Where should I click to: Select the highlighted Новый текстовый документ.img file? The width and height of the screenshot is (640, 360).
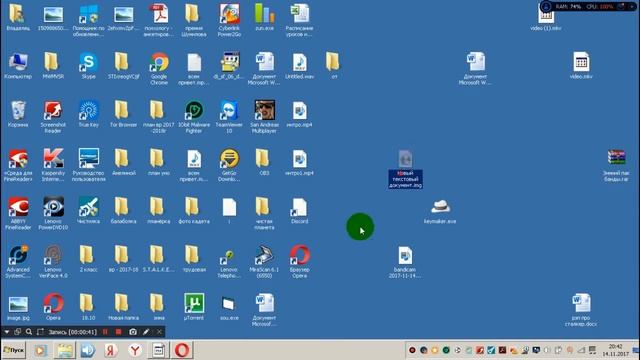click(x=405, y=169)
